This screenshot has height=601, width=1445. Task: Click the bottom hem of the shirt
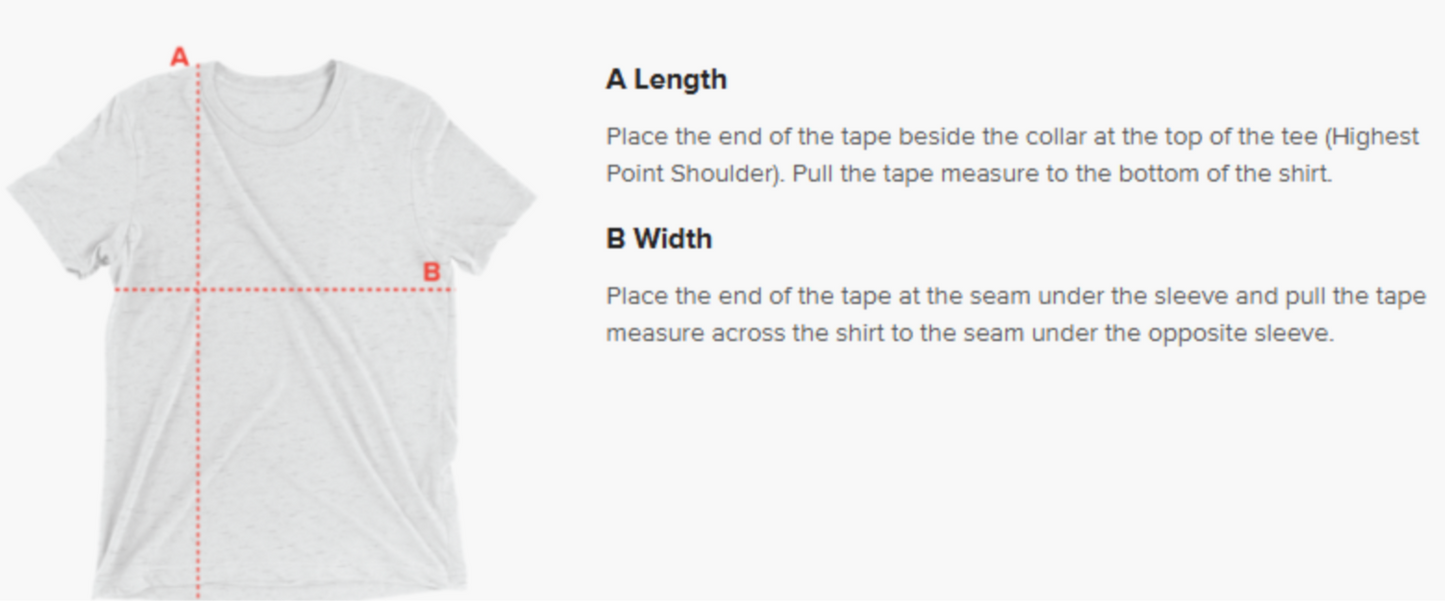pyautogui.click(x=280, y=585)
